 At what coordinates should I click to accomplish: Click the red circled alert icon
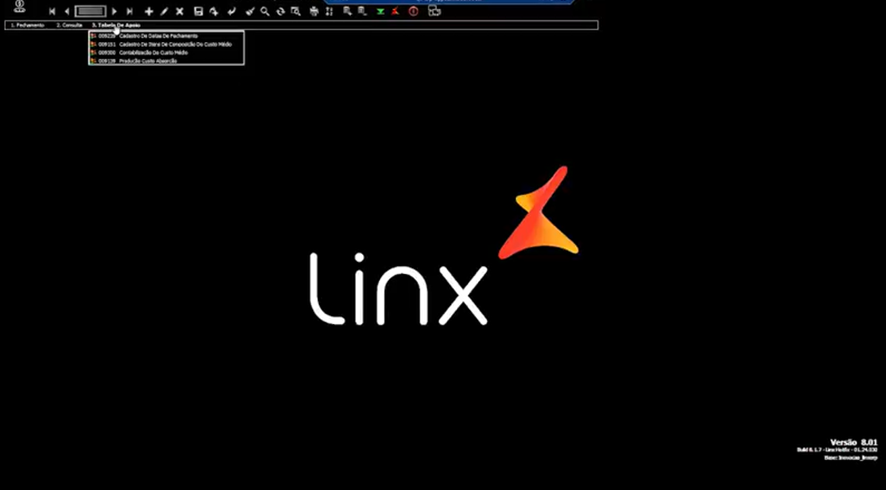(414, 11)
